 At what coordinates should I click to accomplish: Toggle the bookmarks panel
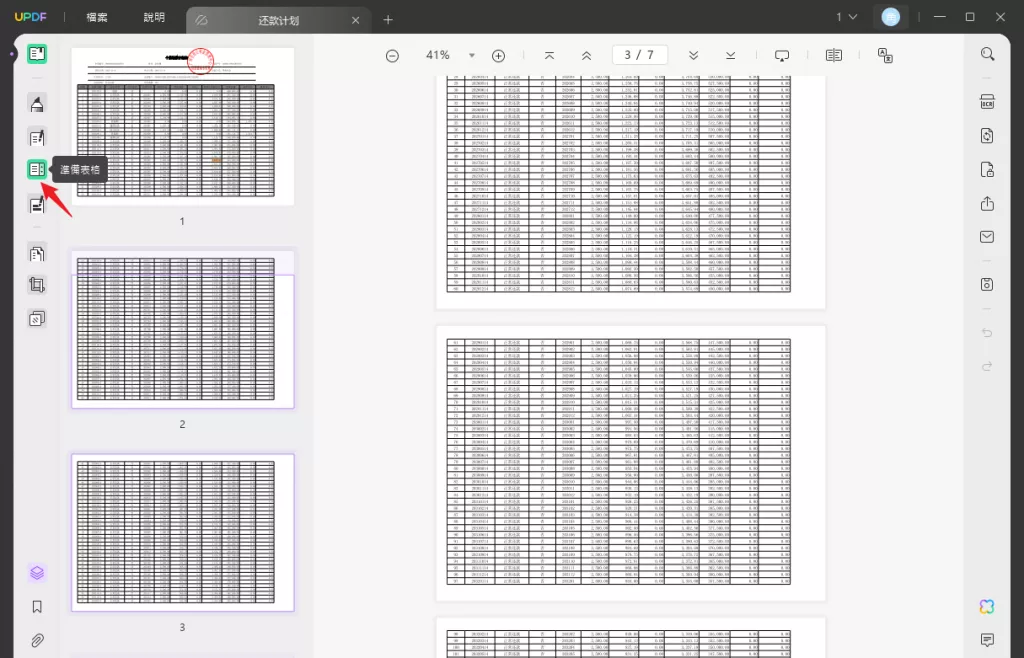tap(37, 606)
